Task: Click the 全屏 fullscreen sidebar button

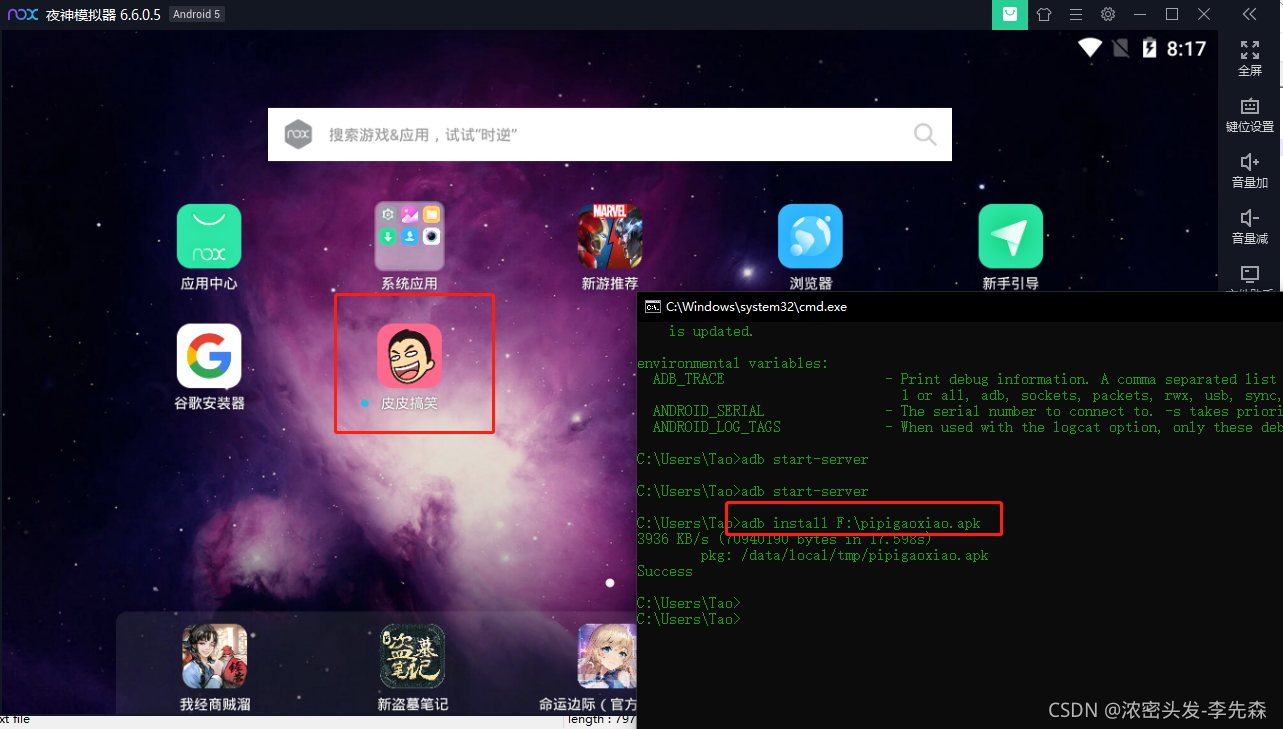Action: pos(1250,58)
